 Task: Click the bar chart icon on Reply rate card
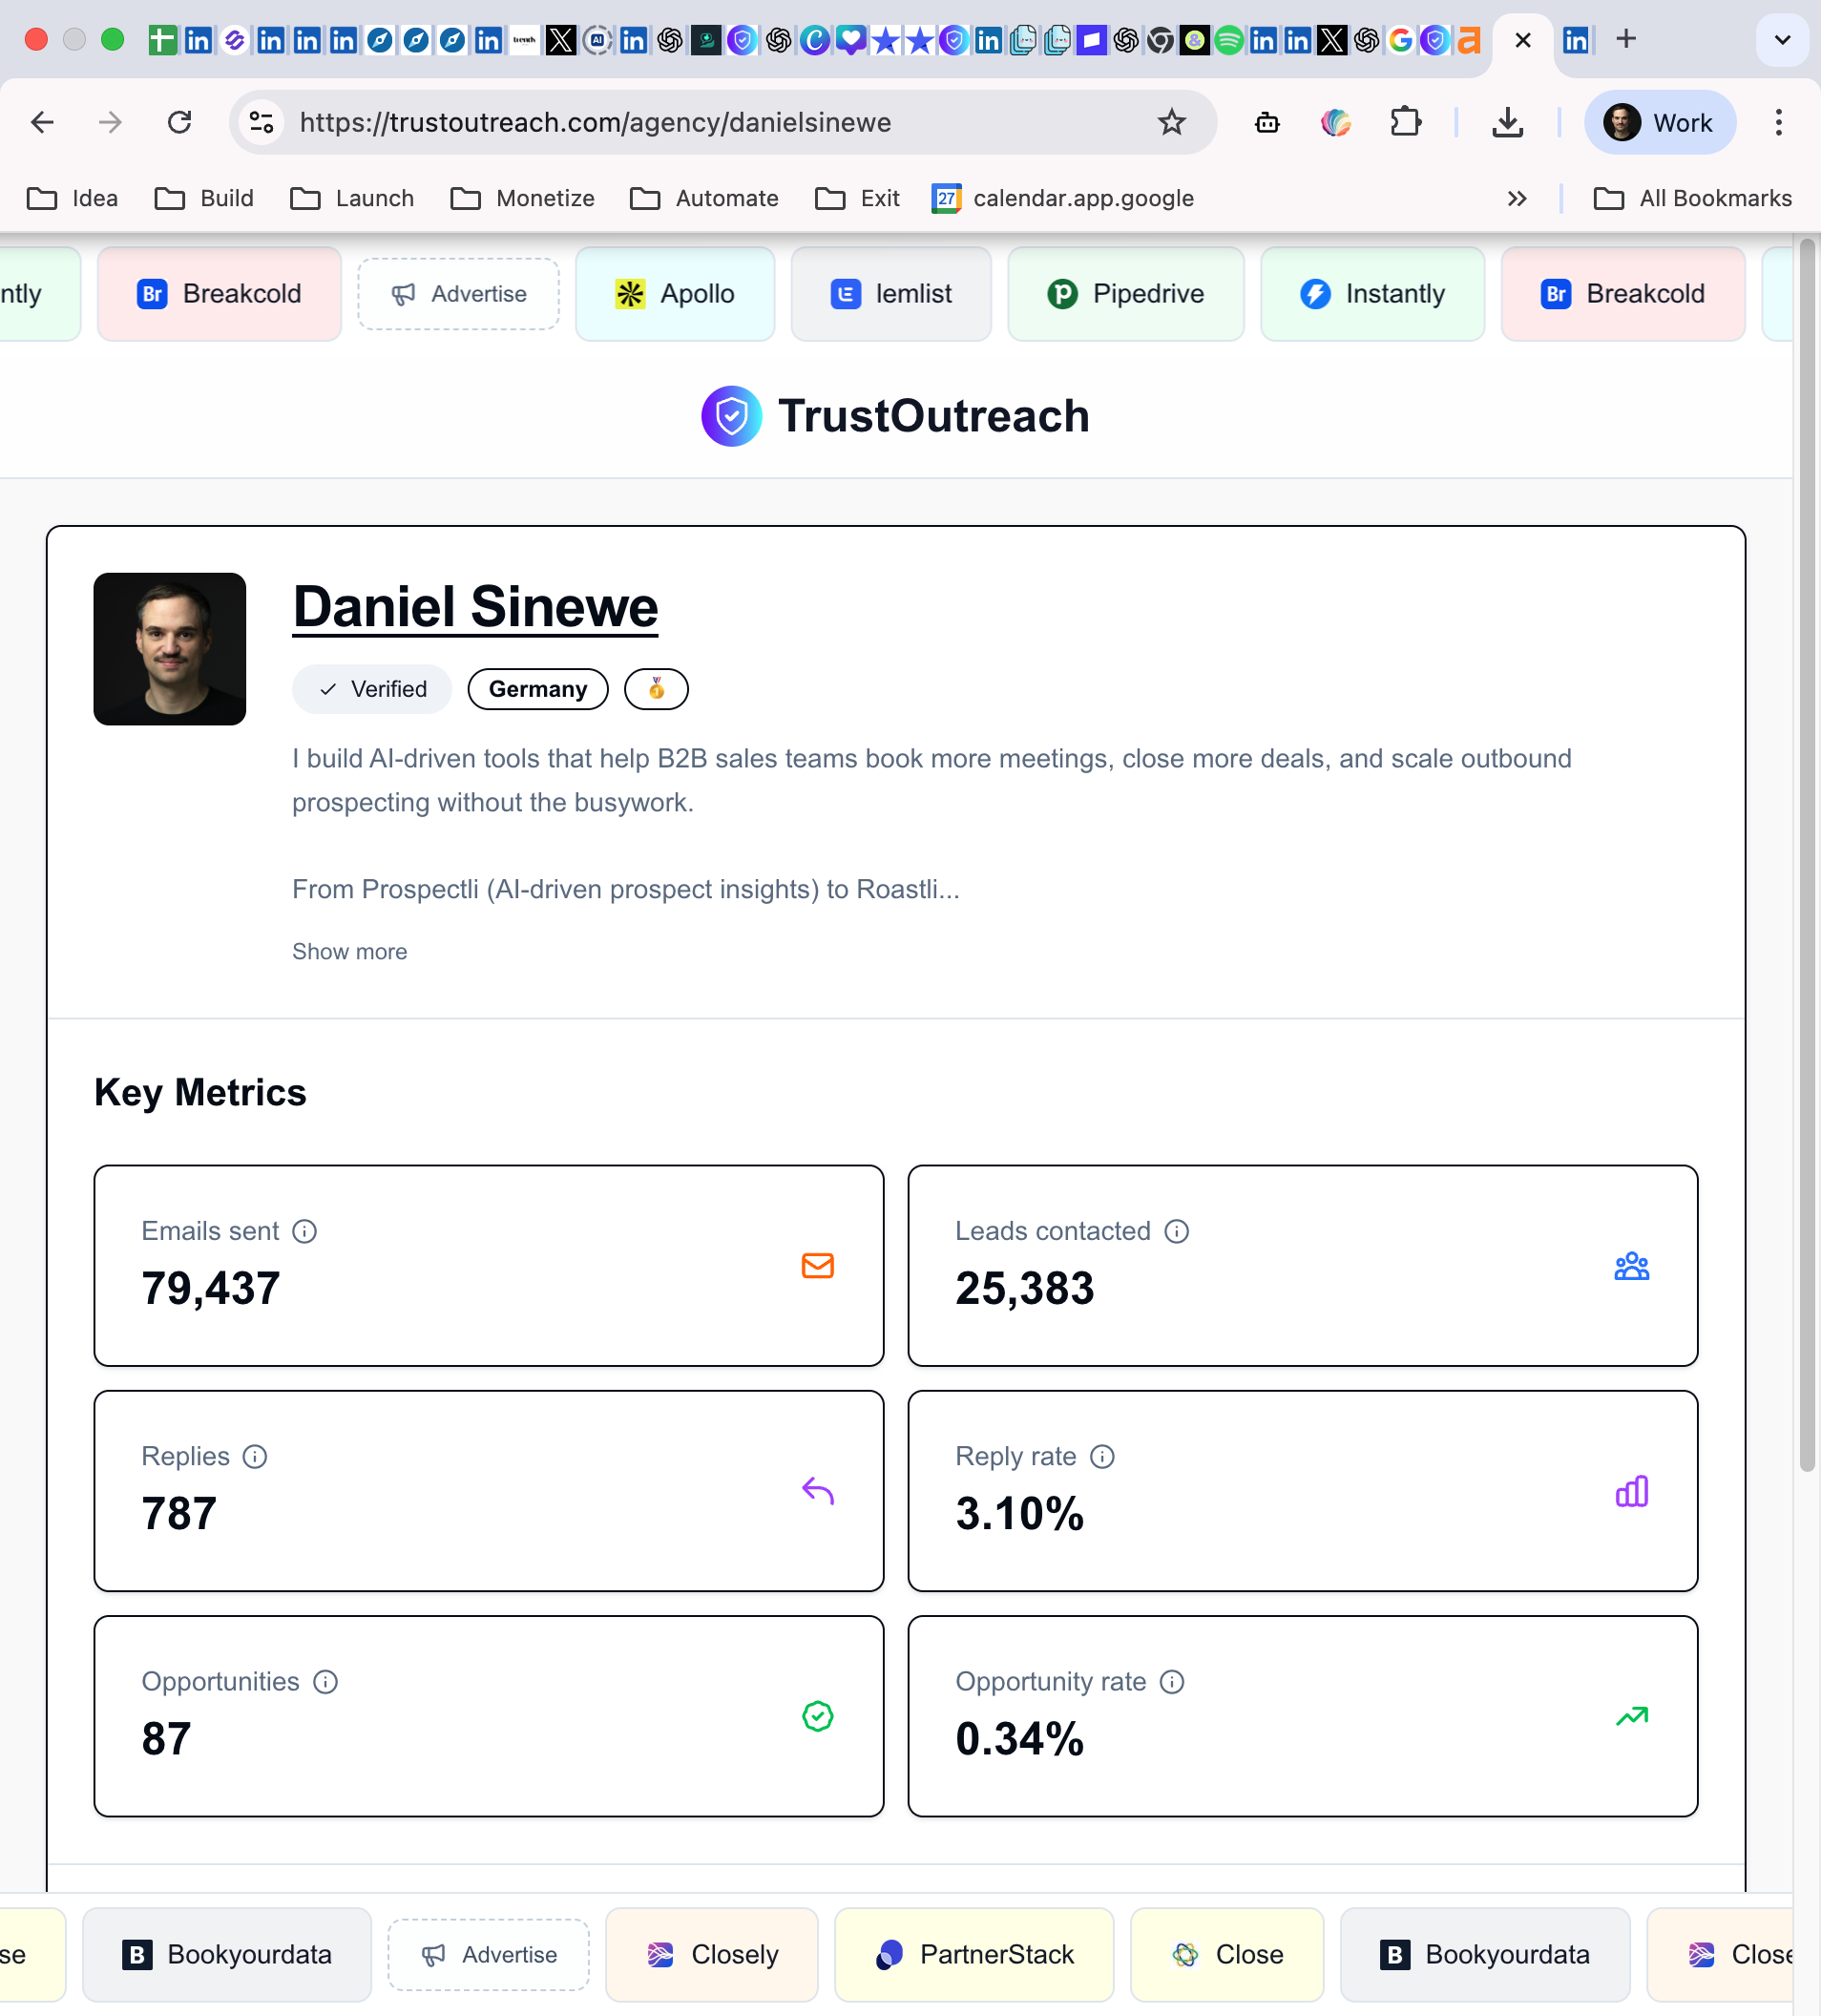pyautogui.click(x=1630, y=1492)
